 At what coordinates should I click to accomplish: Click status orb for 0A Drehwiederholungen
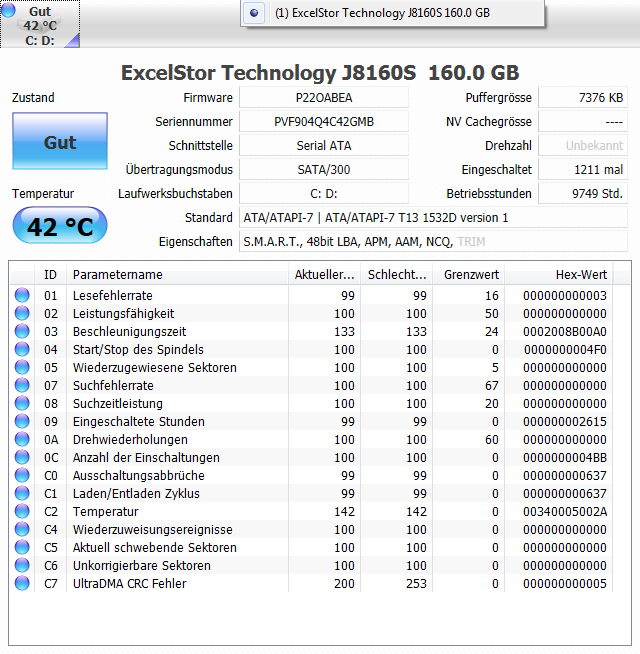coord(22,439)
